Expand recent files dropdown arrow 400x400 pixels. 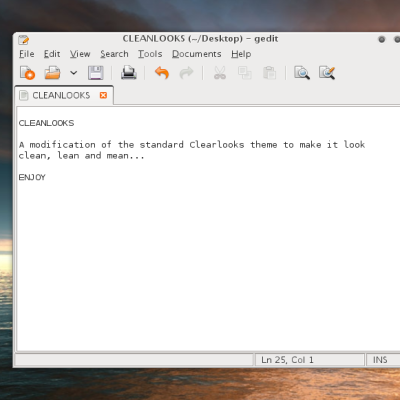tap(74, 73)
